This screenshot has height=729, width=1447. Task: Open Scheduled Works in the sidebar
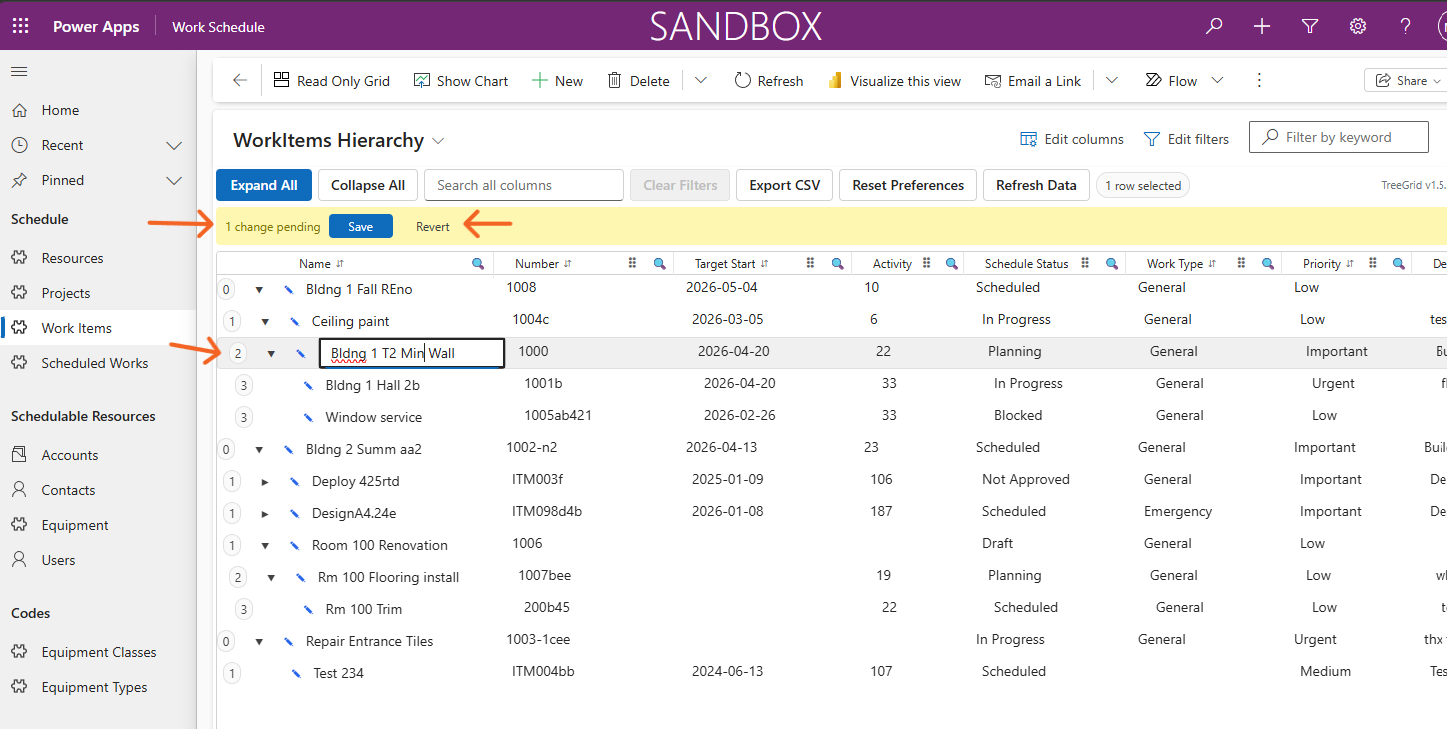95,363
